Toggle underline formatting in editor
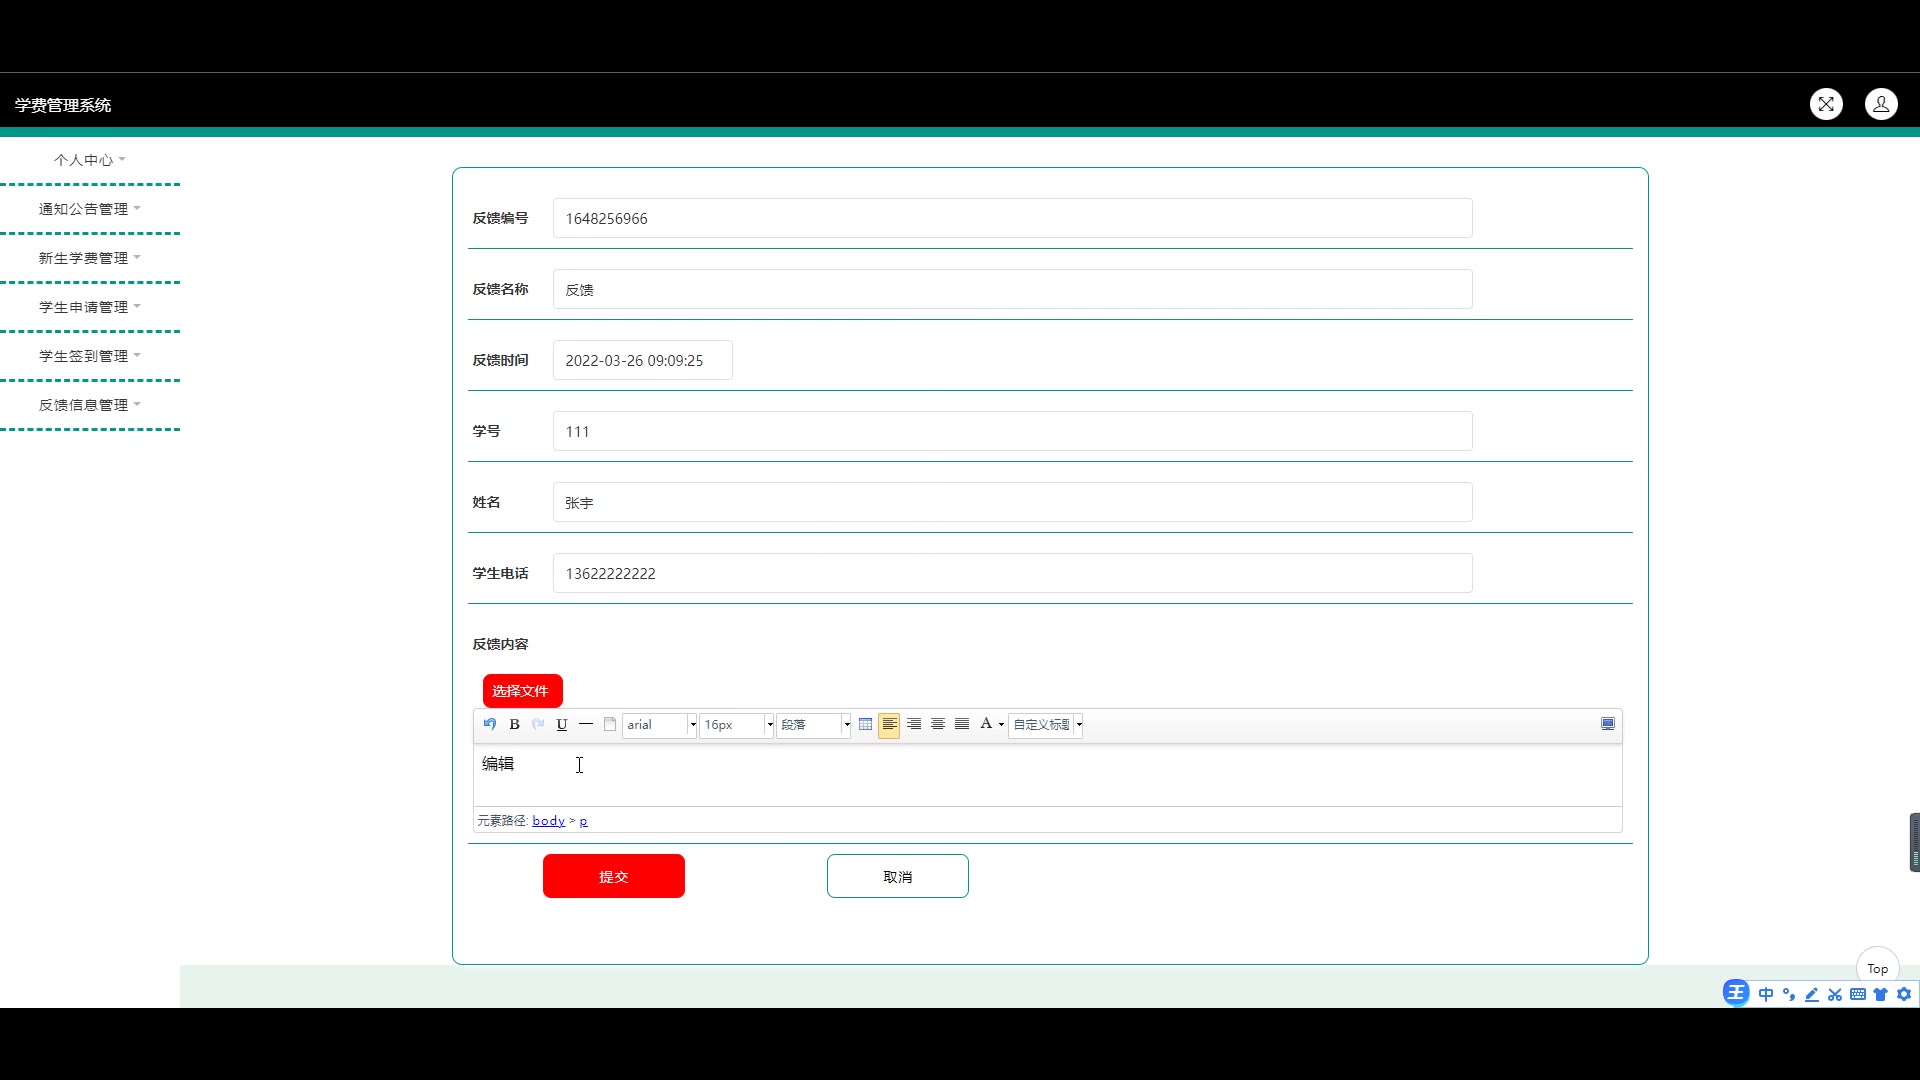The height and width of the screenshot is (1080, 1920). (562, 724)
